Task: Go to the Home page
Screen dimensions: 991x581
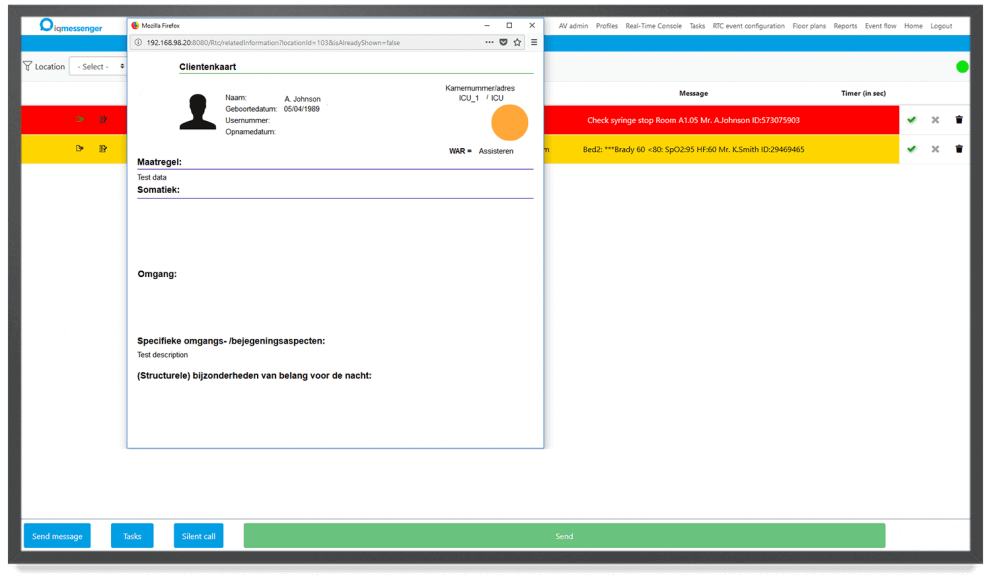Action: coord(913,26)
